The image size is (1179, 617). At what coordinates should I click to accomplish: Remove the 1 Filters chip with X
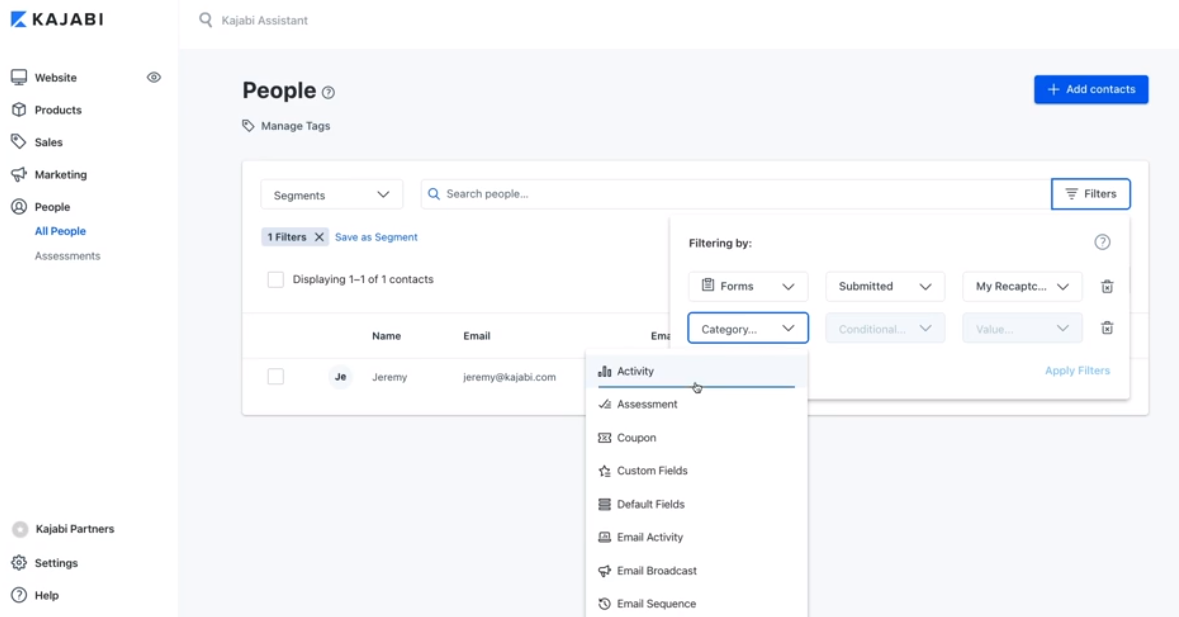[x=319, y=237]
